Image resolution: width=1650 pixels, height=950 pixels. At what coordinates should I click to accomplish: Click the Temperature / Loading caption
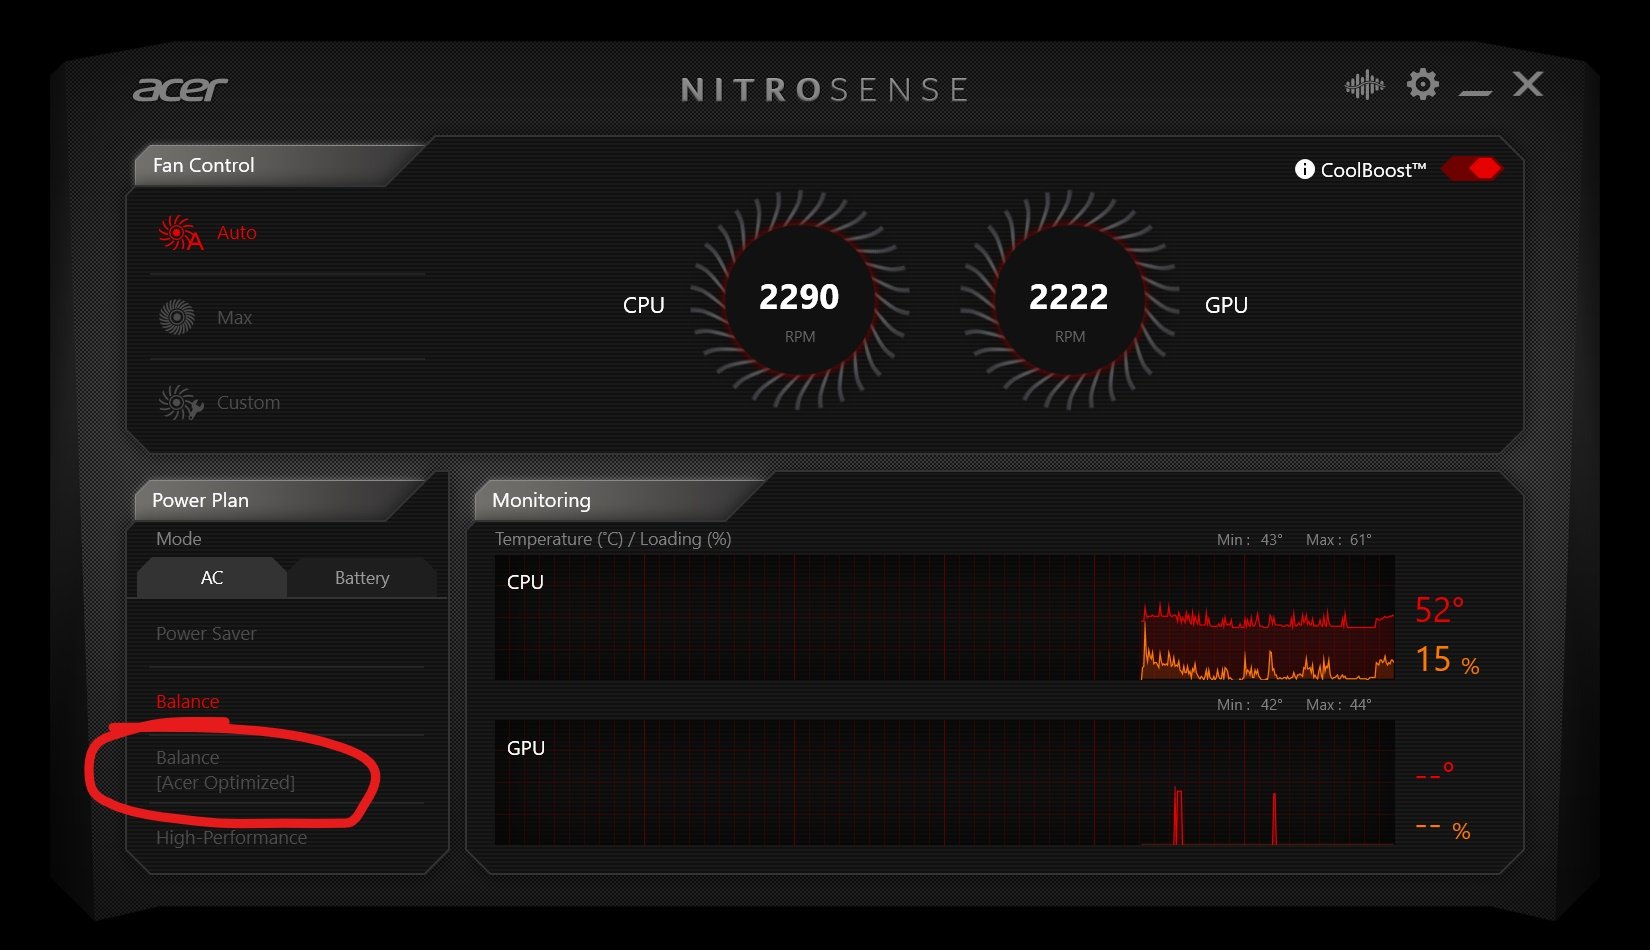click(613, 539)
